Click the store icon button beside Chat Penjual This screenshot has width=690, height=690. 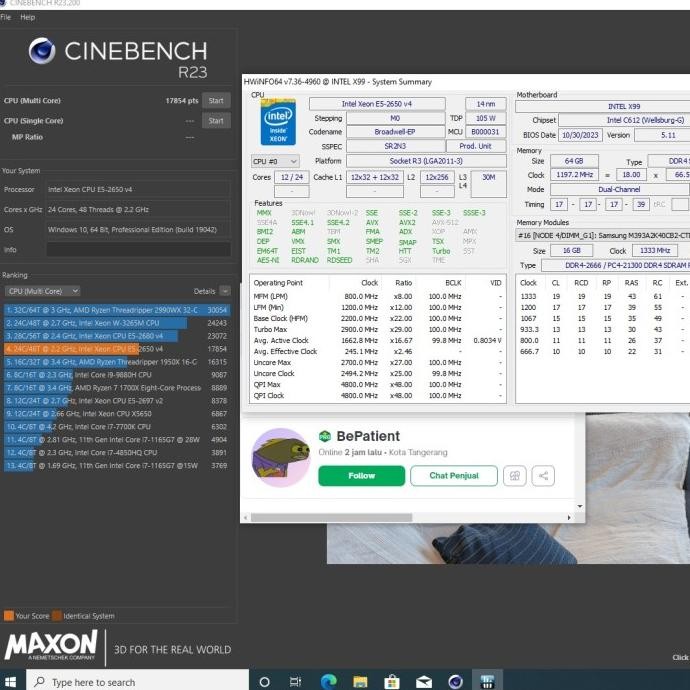pyautogui.click(x=514, y=476)
